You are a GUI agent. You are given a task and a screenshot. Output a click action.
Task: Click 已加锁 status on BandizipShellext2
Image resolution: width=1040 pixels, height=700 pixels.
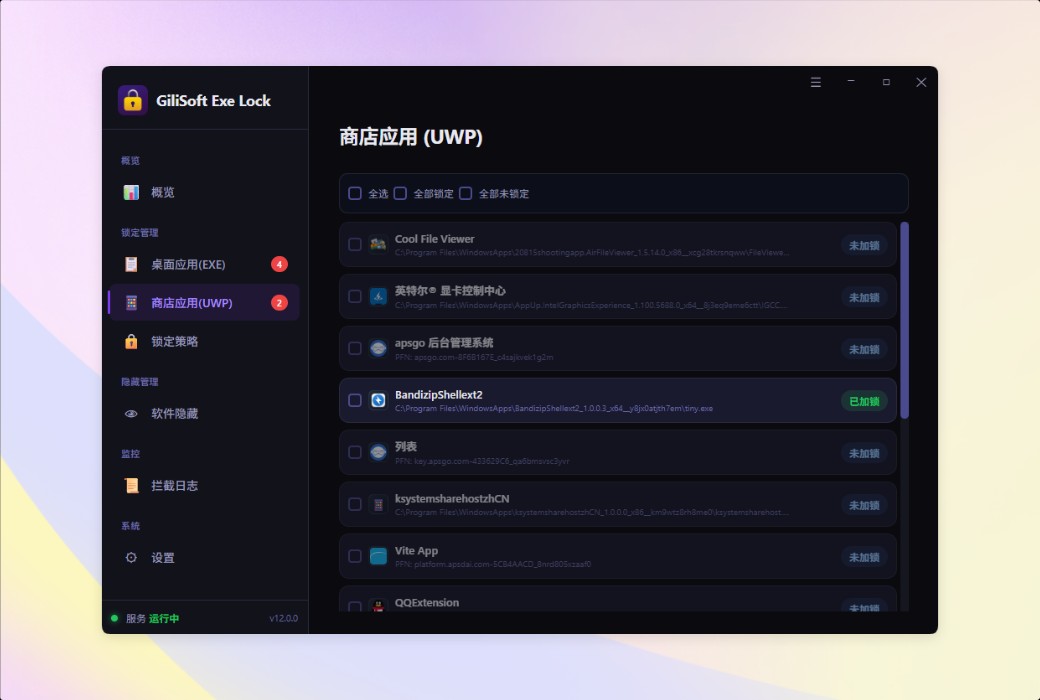pyautogui.click(x=864, y=401)
